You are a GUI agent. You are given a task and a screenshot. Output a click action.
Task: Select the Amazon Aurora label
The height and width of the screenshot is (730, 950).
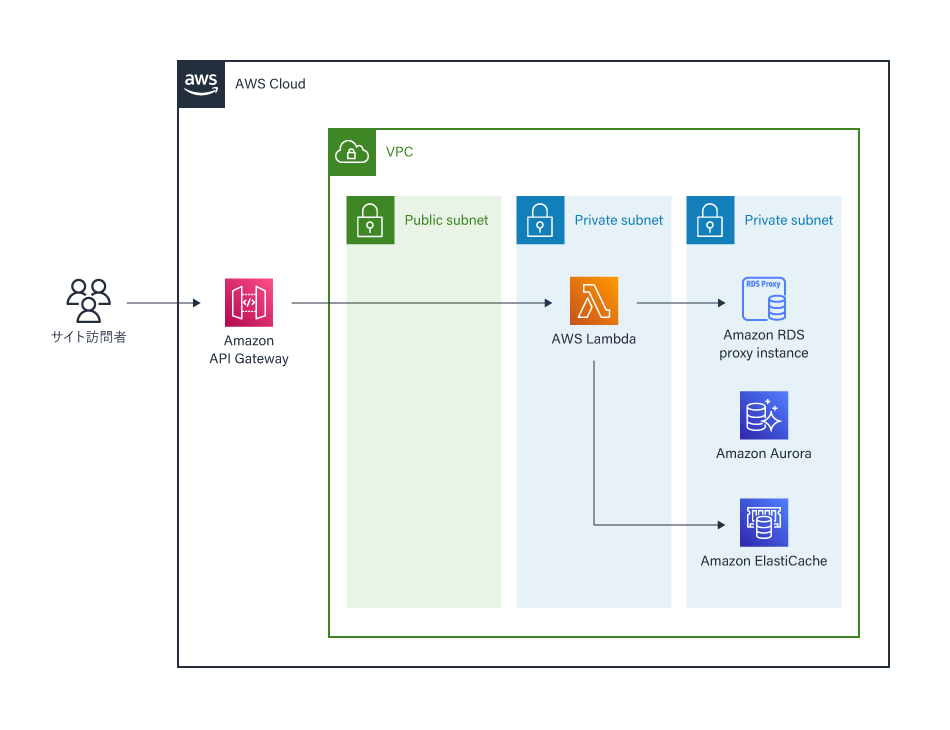[764, 453]
